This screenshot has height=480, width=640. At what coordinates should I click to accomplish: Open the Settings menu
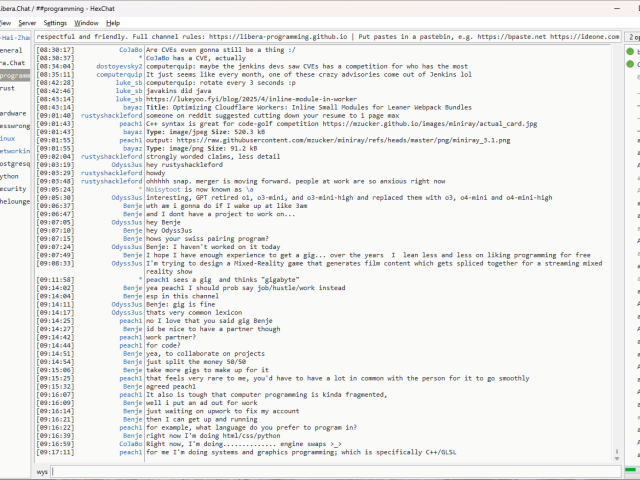(x=56, y=22)
